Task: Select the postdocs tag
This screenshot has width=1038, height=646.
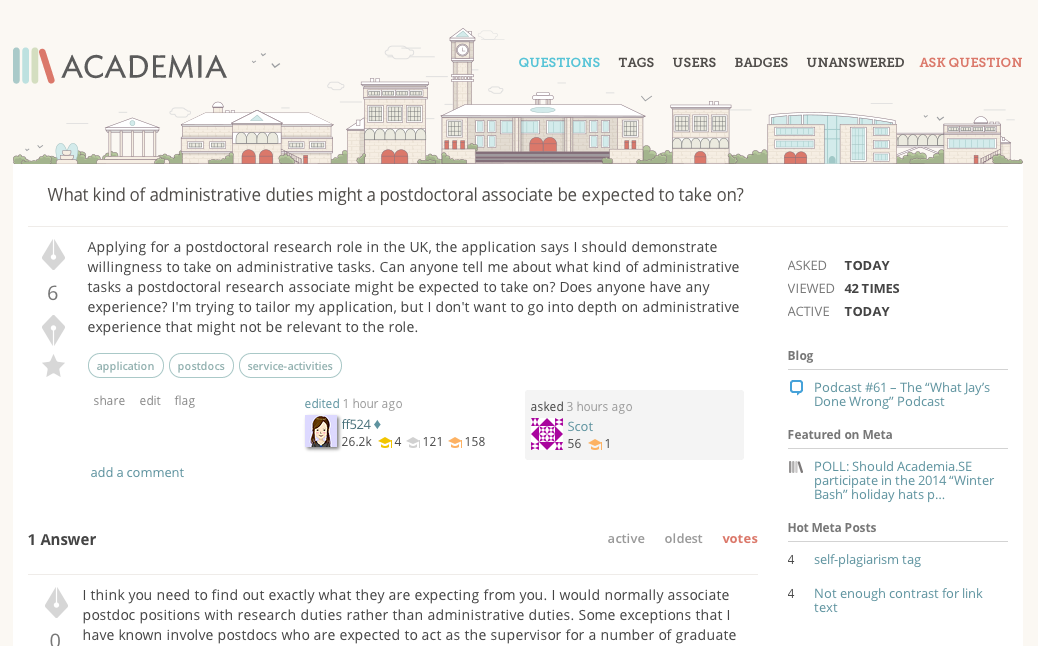Action: coord(201,366)
